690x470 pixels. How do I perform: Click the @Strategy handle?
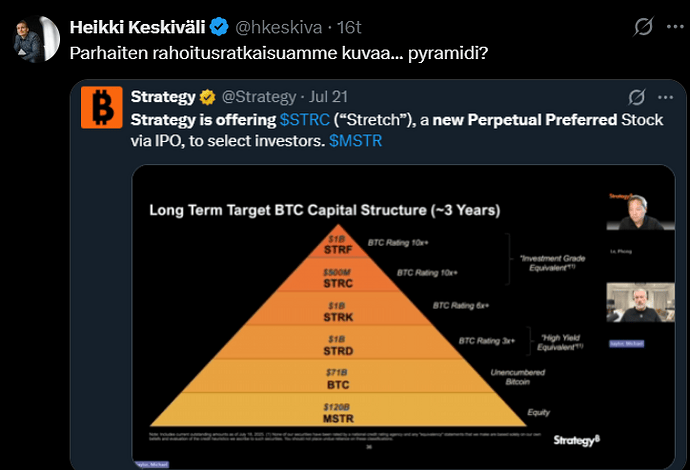click(257, 97)
